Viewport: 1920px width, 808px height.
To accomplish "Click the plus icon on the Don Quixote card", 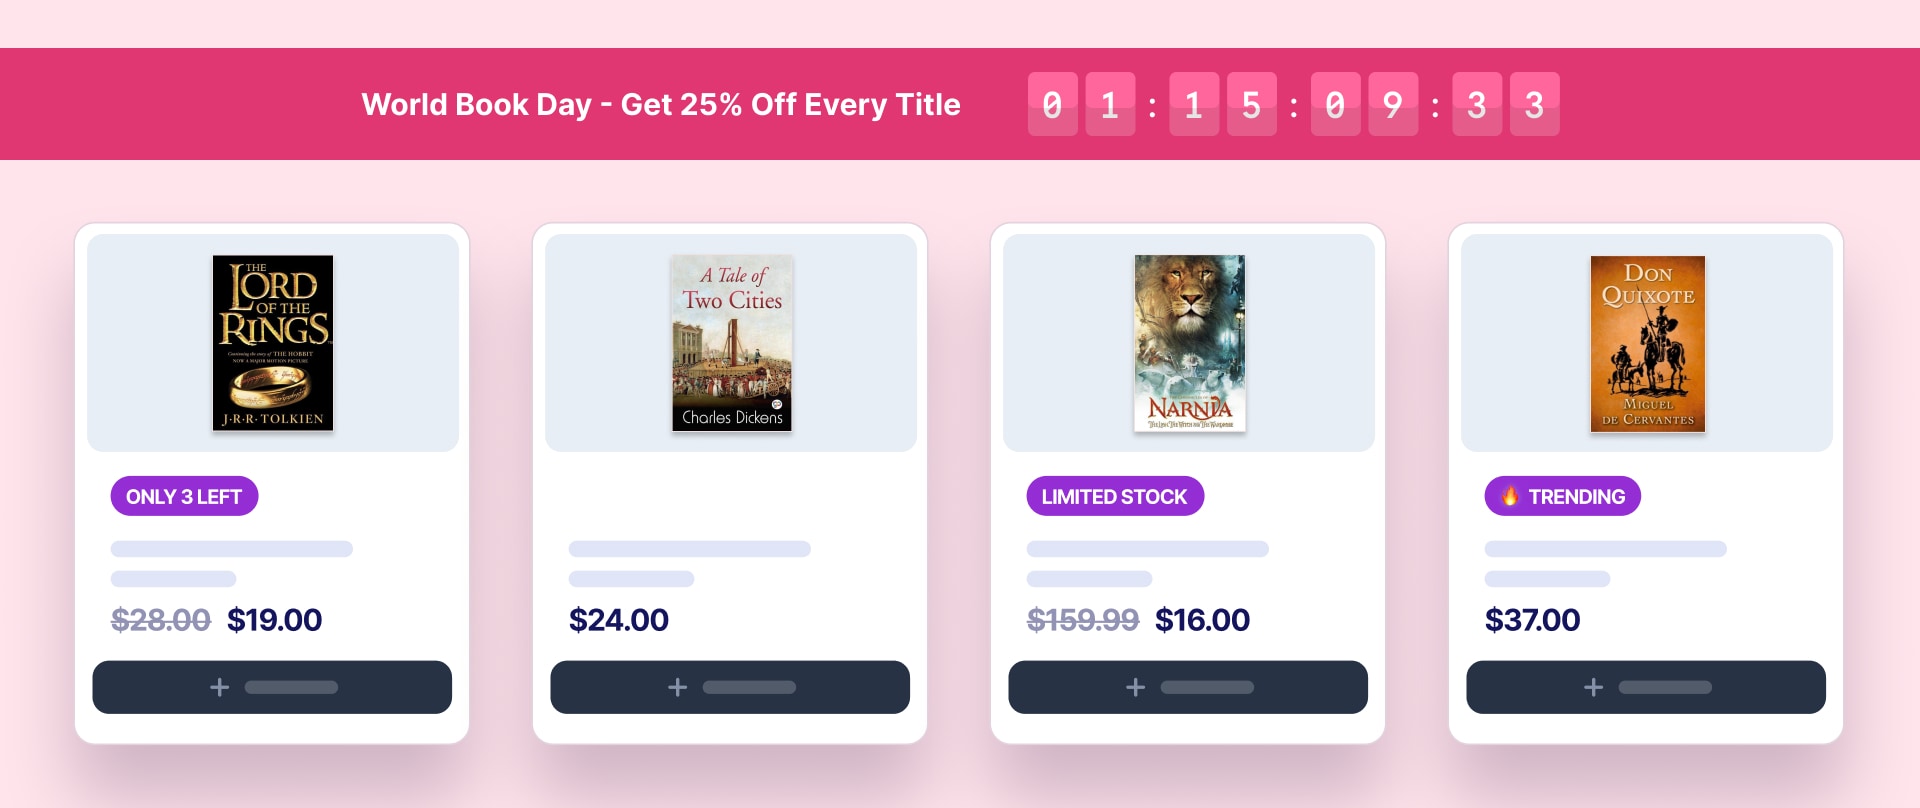I will (1593, 687).
